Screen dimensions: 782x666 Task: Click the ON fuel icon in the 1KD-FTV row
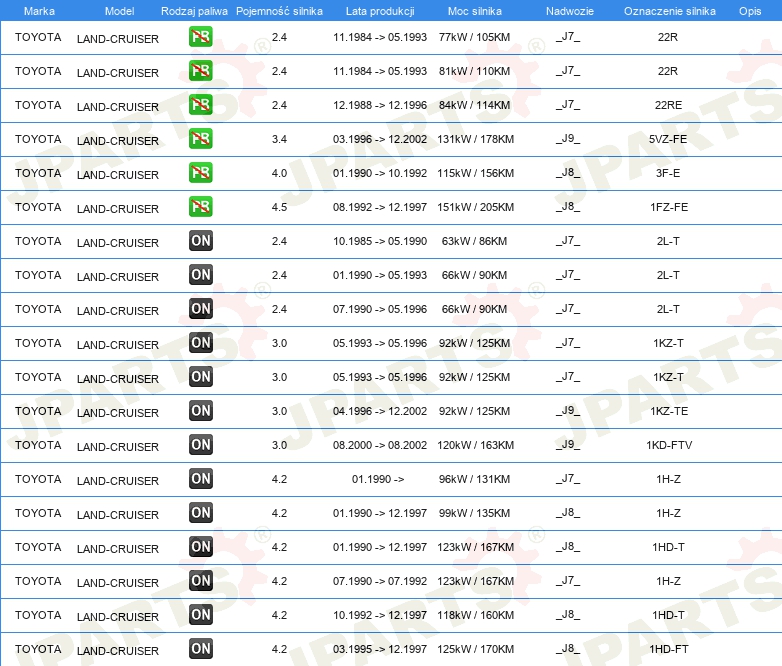click(x=201, y=445)
